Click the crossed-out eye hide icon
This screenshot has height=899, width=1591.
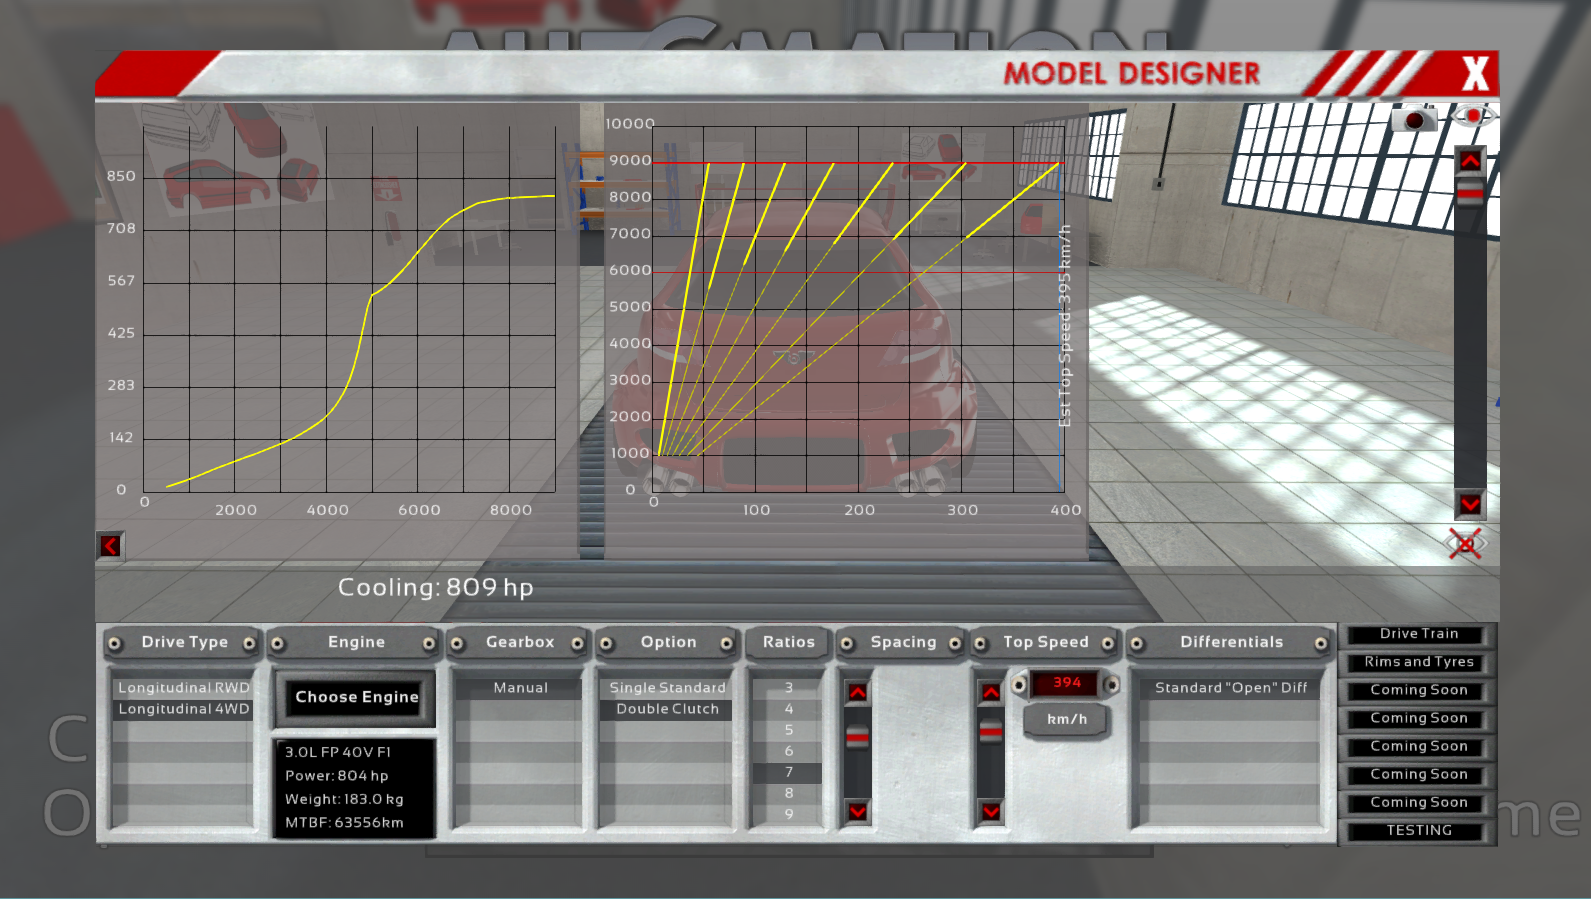pyautogui.click(x=1466, y=544)
